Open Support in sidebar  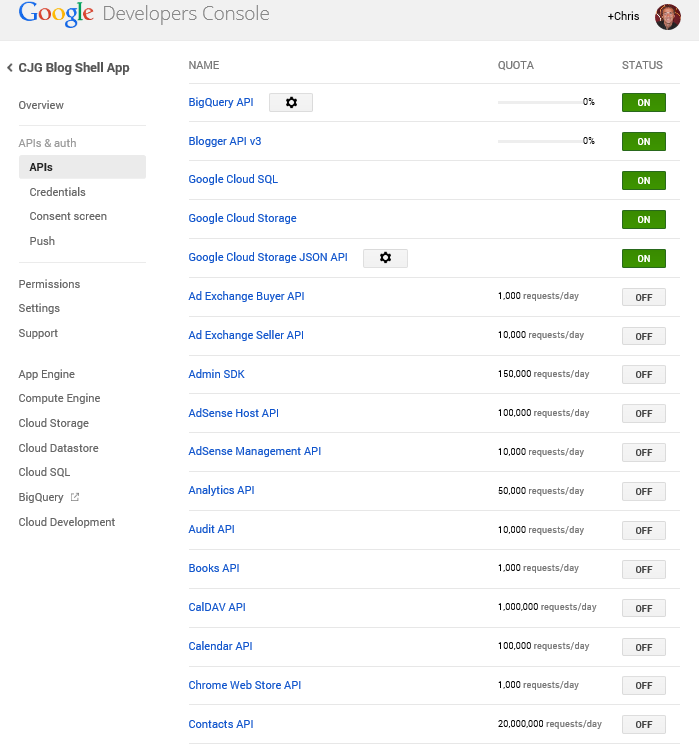[x=38, y=333]
